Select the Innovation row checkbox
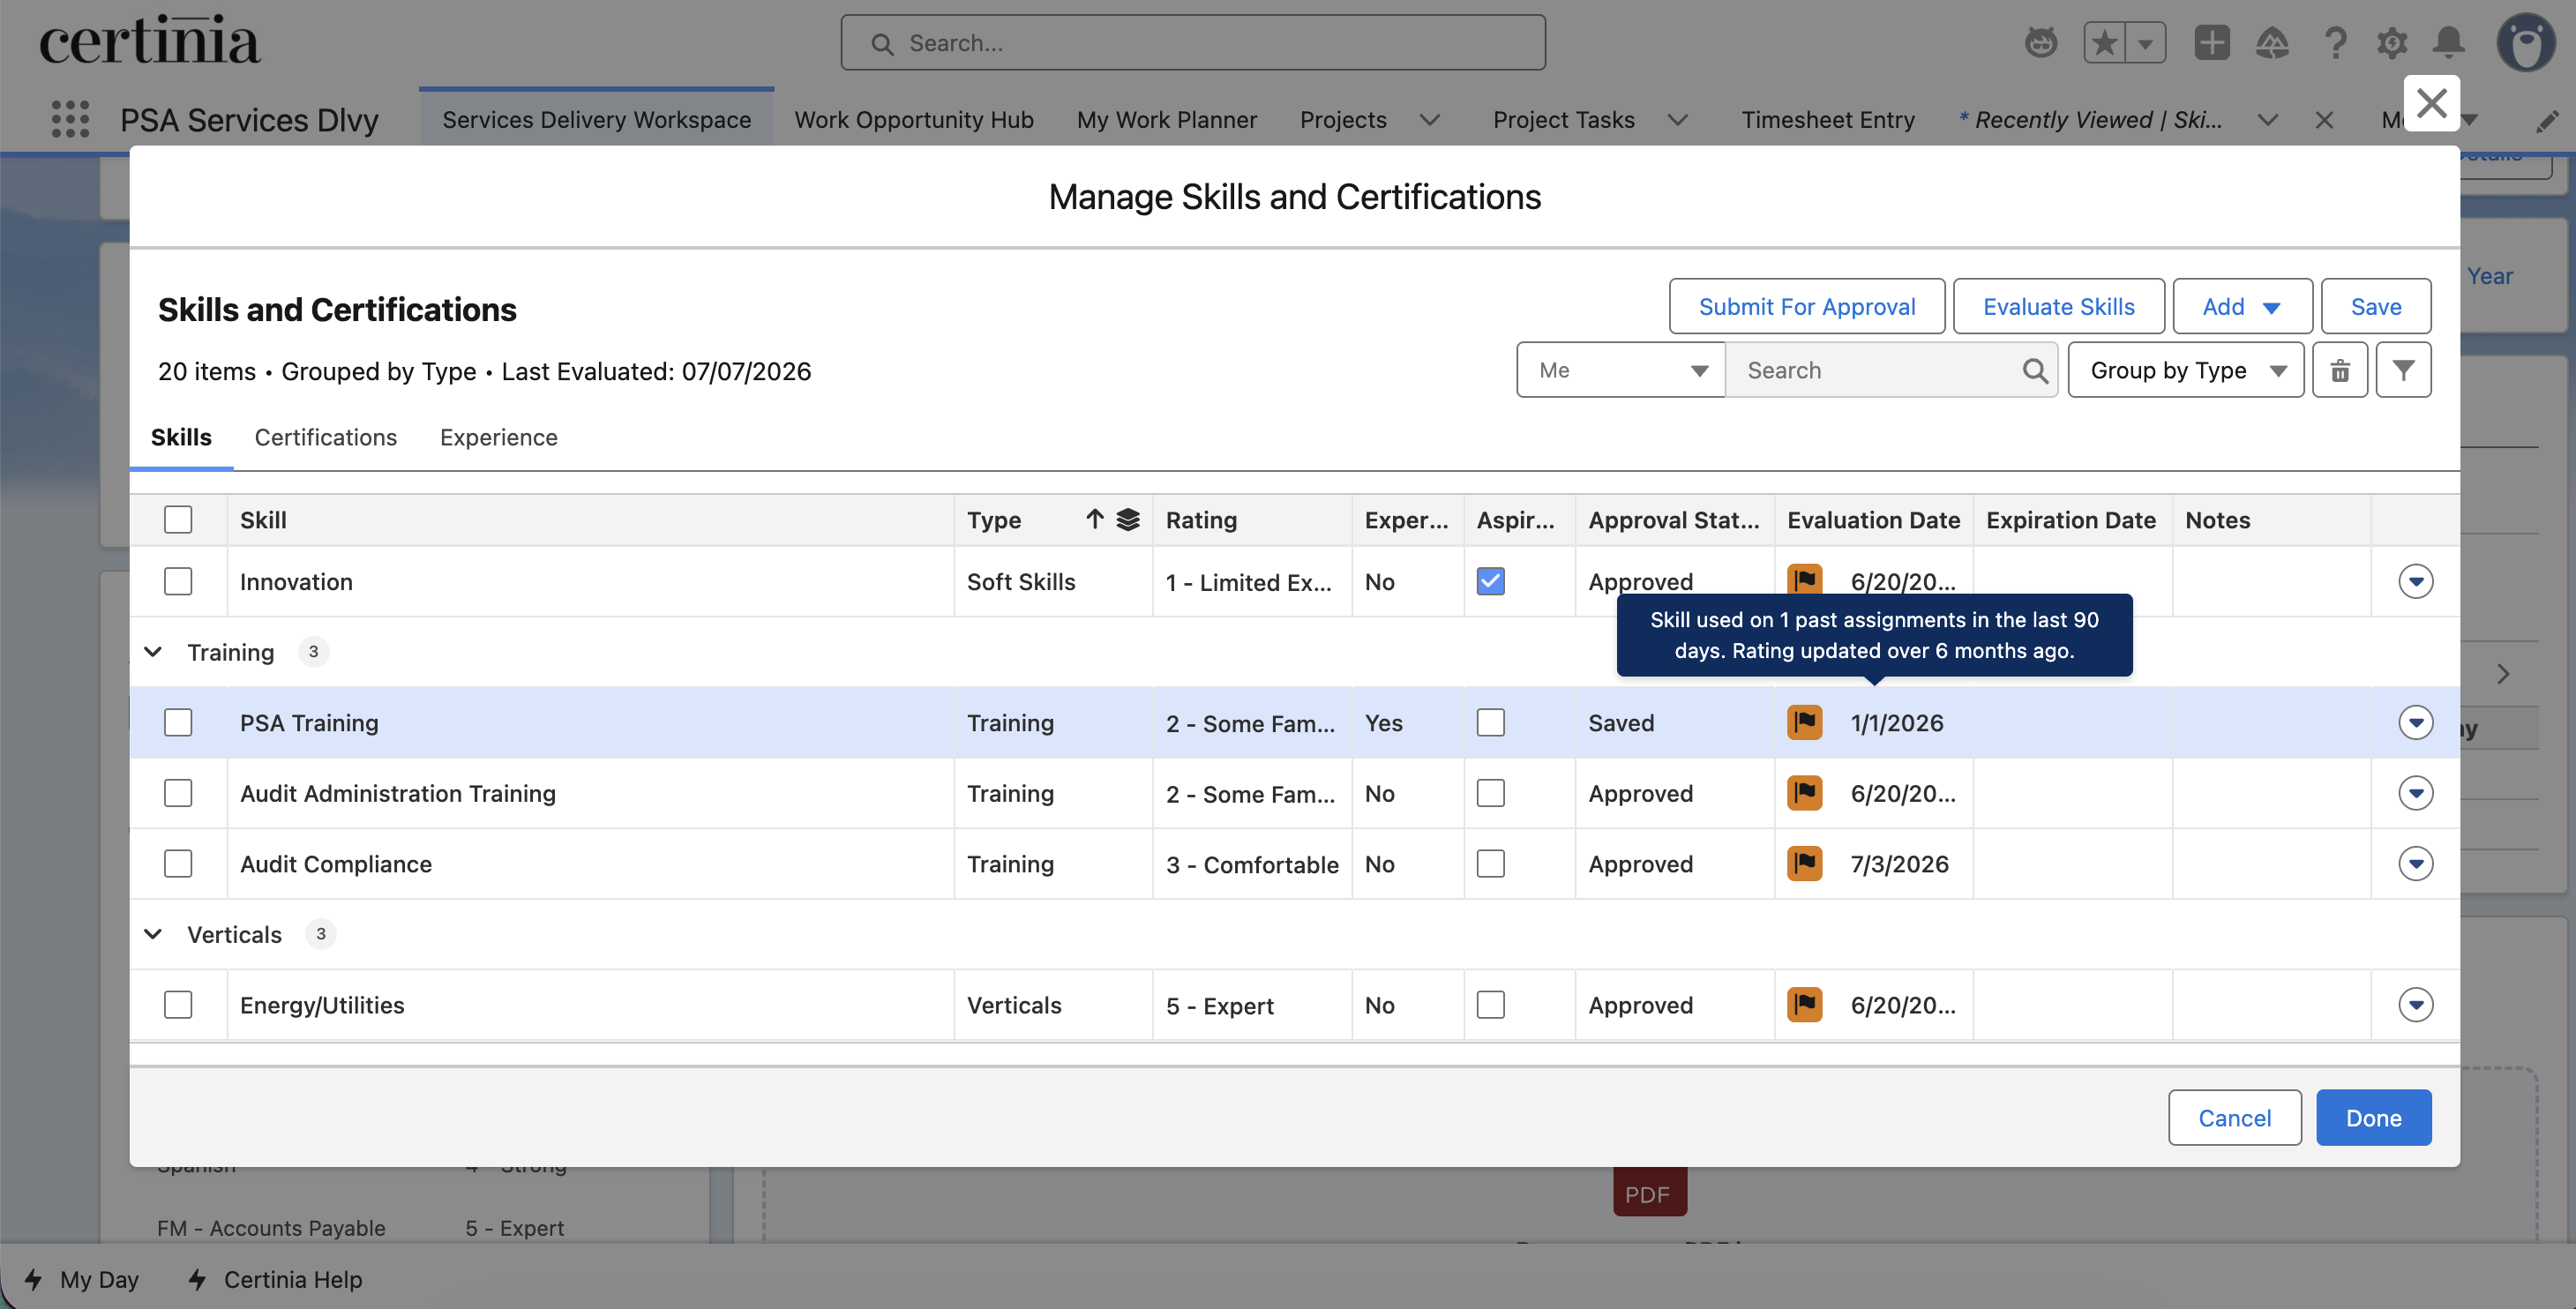 click(178, 581)
